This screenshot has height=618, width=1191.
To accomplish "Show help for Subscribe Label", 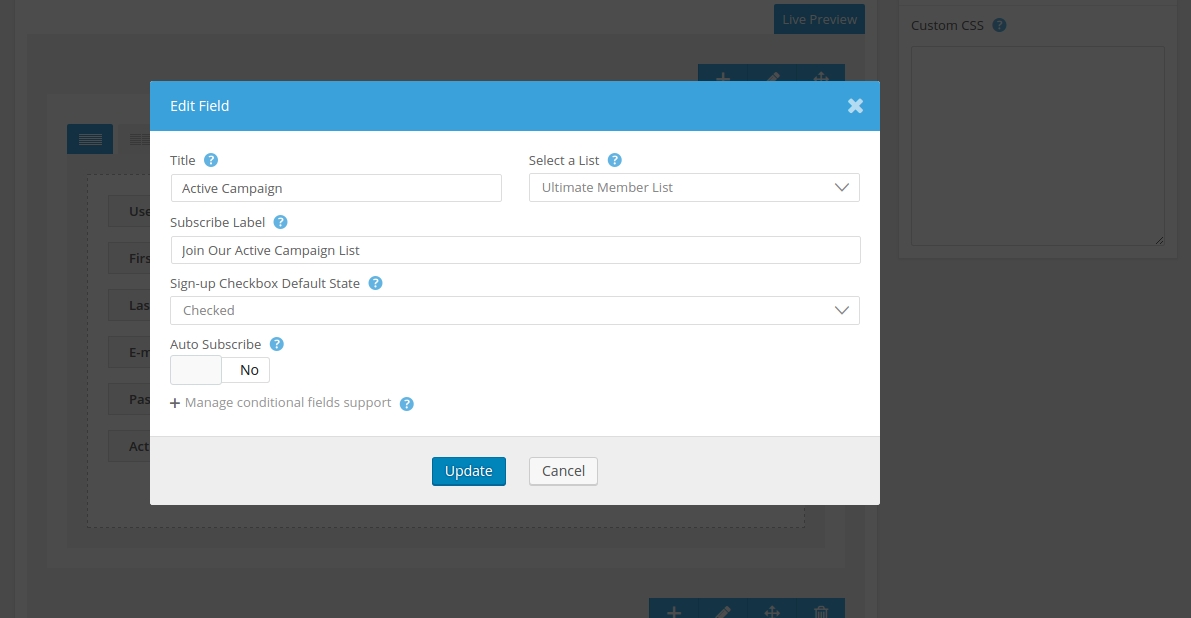I will click(x=280, y=222).
